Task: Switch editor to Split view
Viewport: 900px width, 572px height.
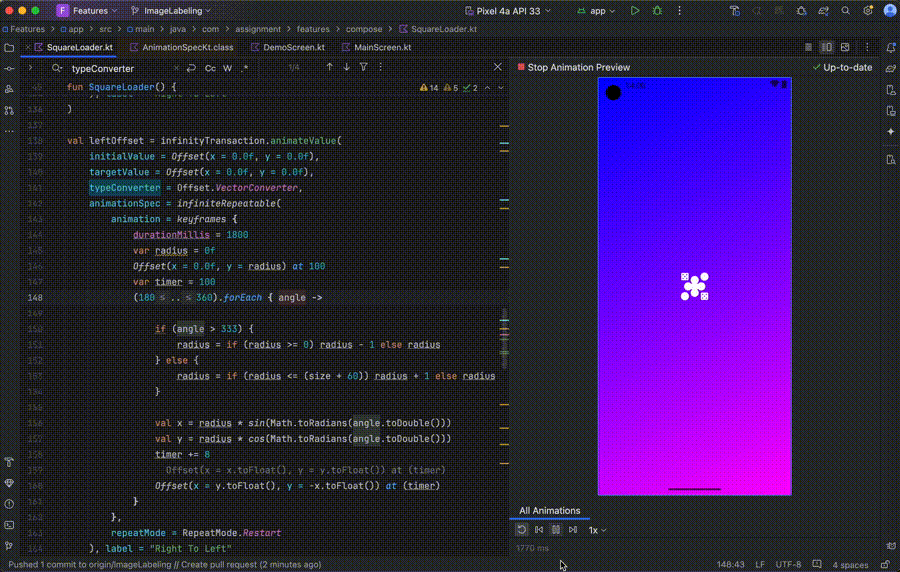Action: (x=827, y=47)
